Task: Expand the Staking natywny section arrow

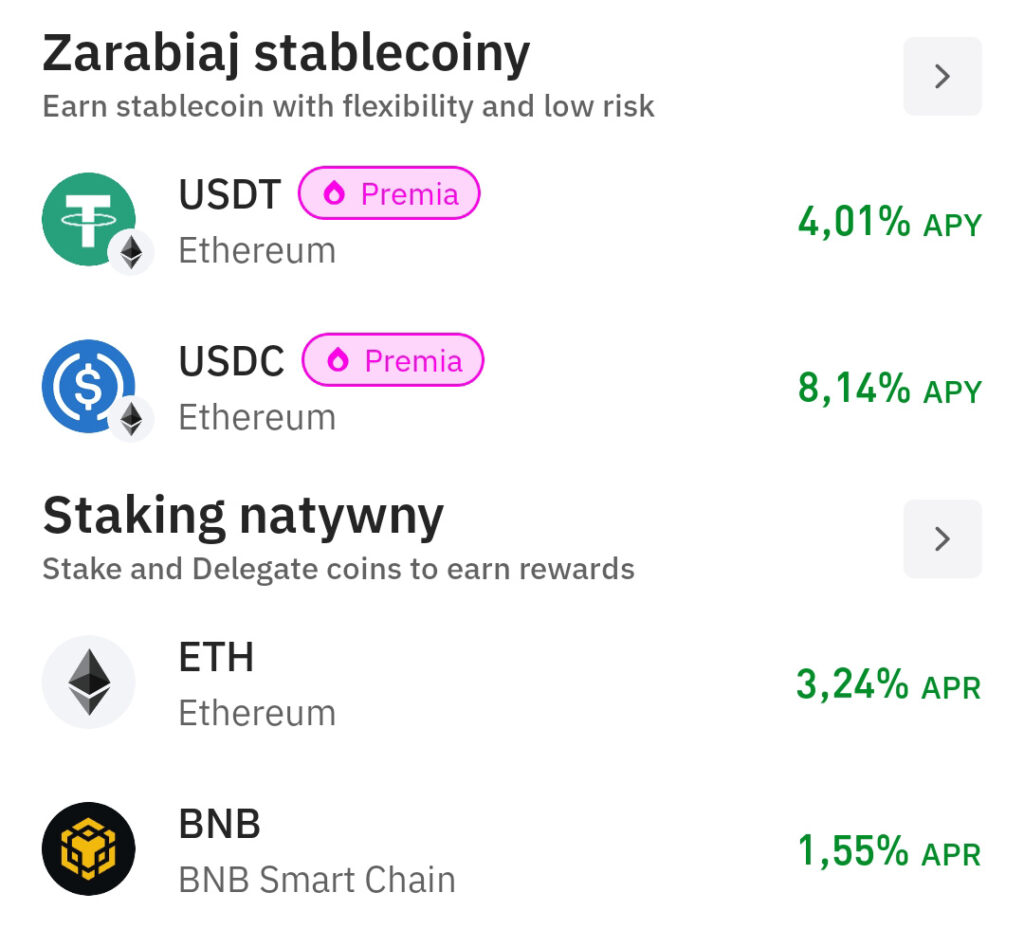Action: point(942,539)
